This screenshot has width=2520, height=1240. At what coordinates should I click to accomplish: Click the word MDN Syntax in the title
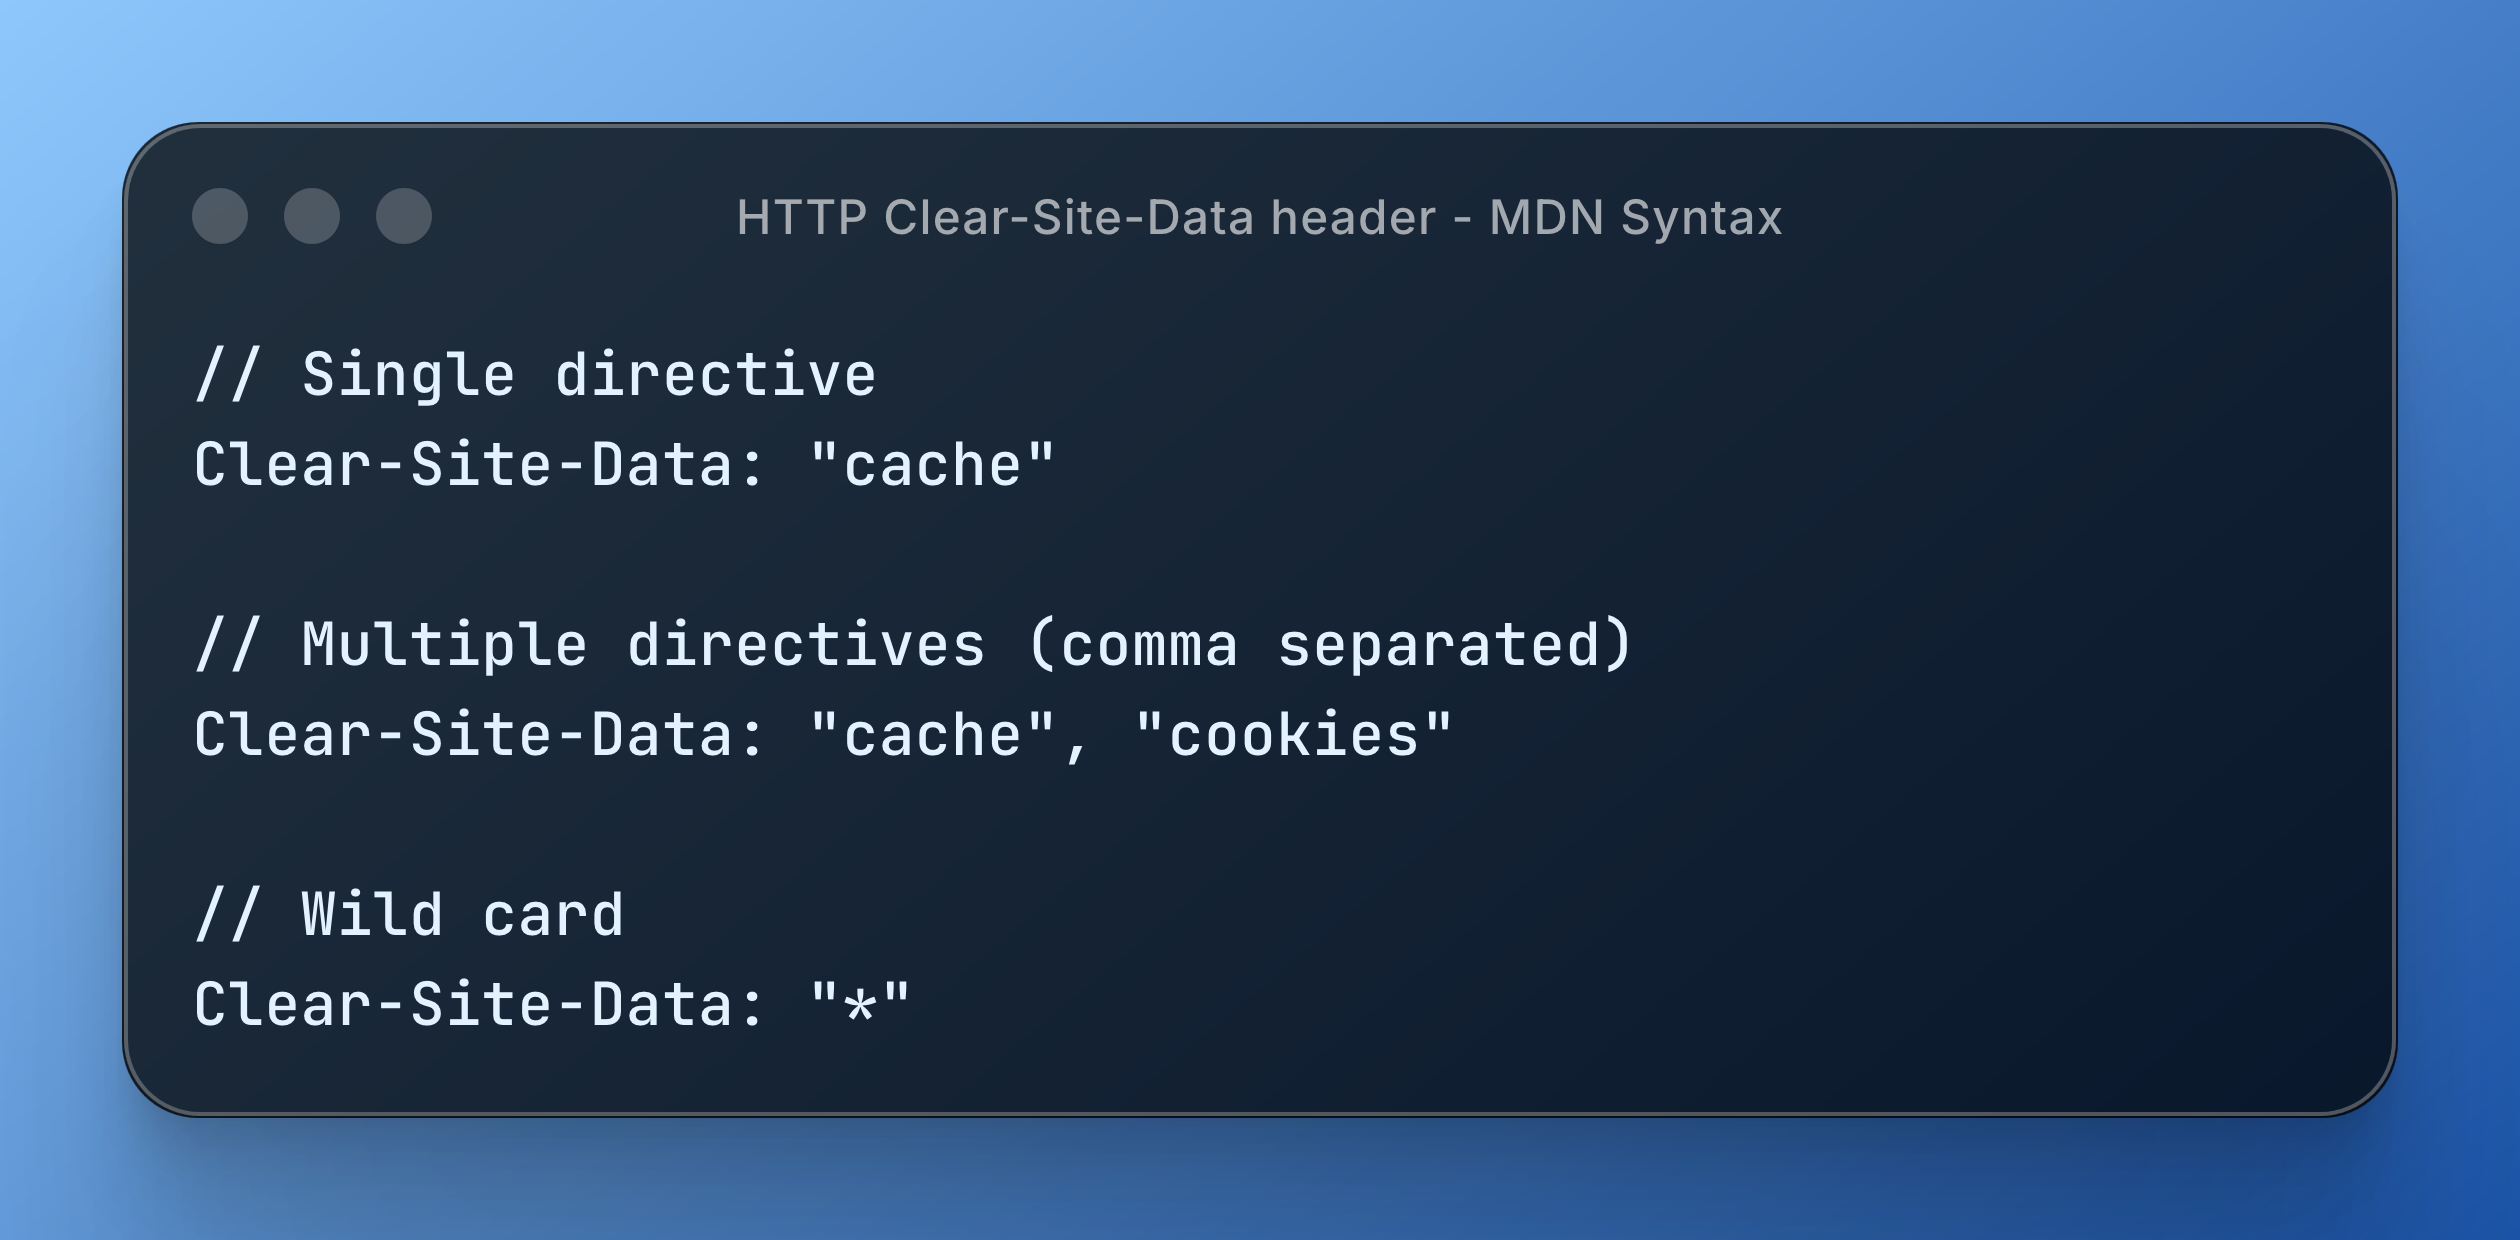coord(1636,218)
